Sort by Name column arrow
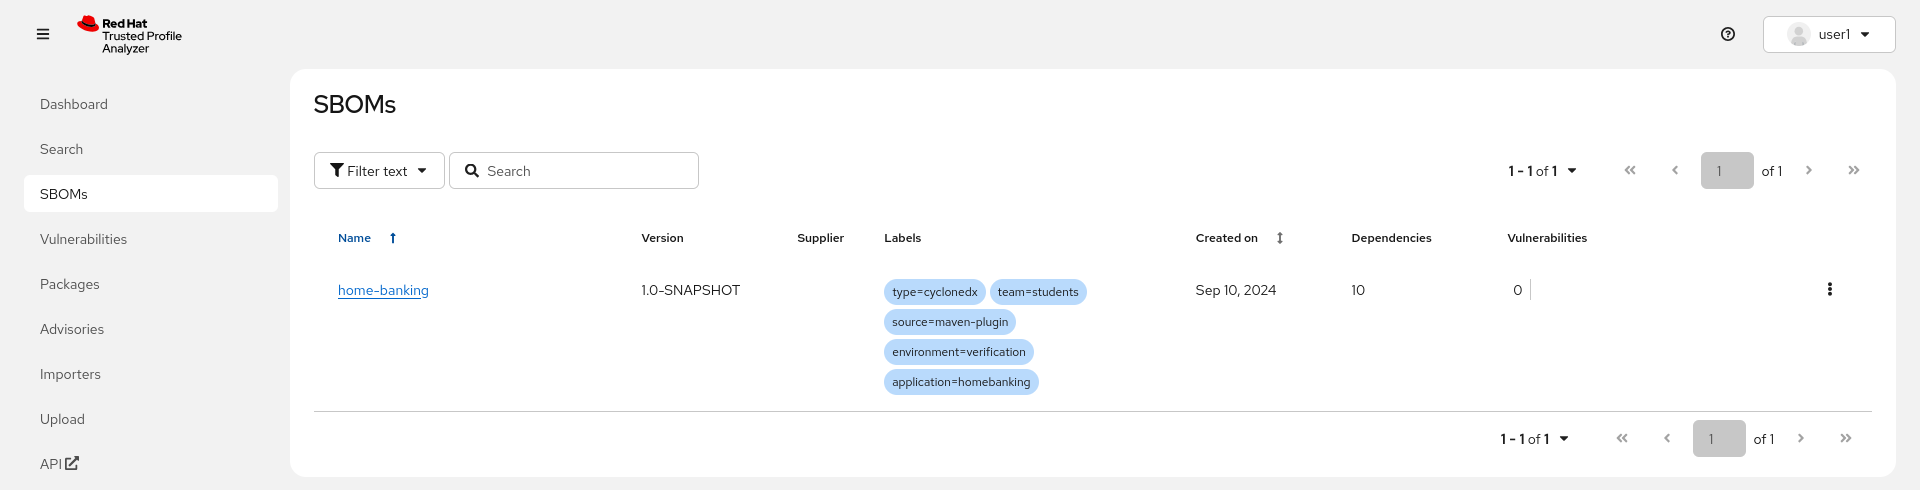 pos(393,238)
